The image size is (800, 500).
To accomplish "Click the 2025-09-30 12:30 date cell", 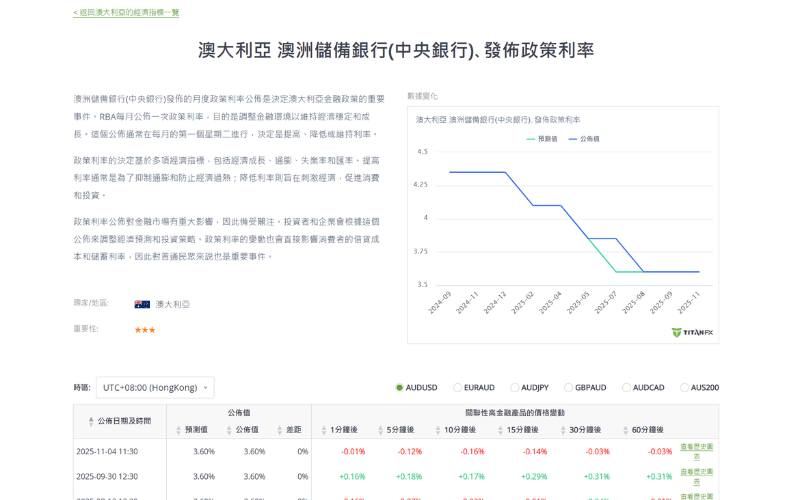I will tap(107, 477).
